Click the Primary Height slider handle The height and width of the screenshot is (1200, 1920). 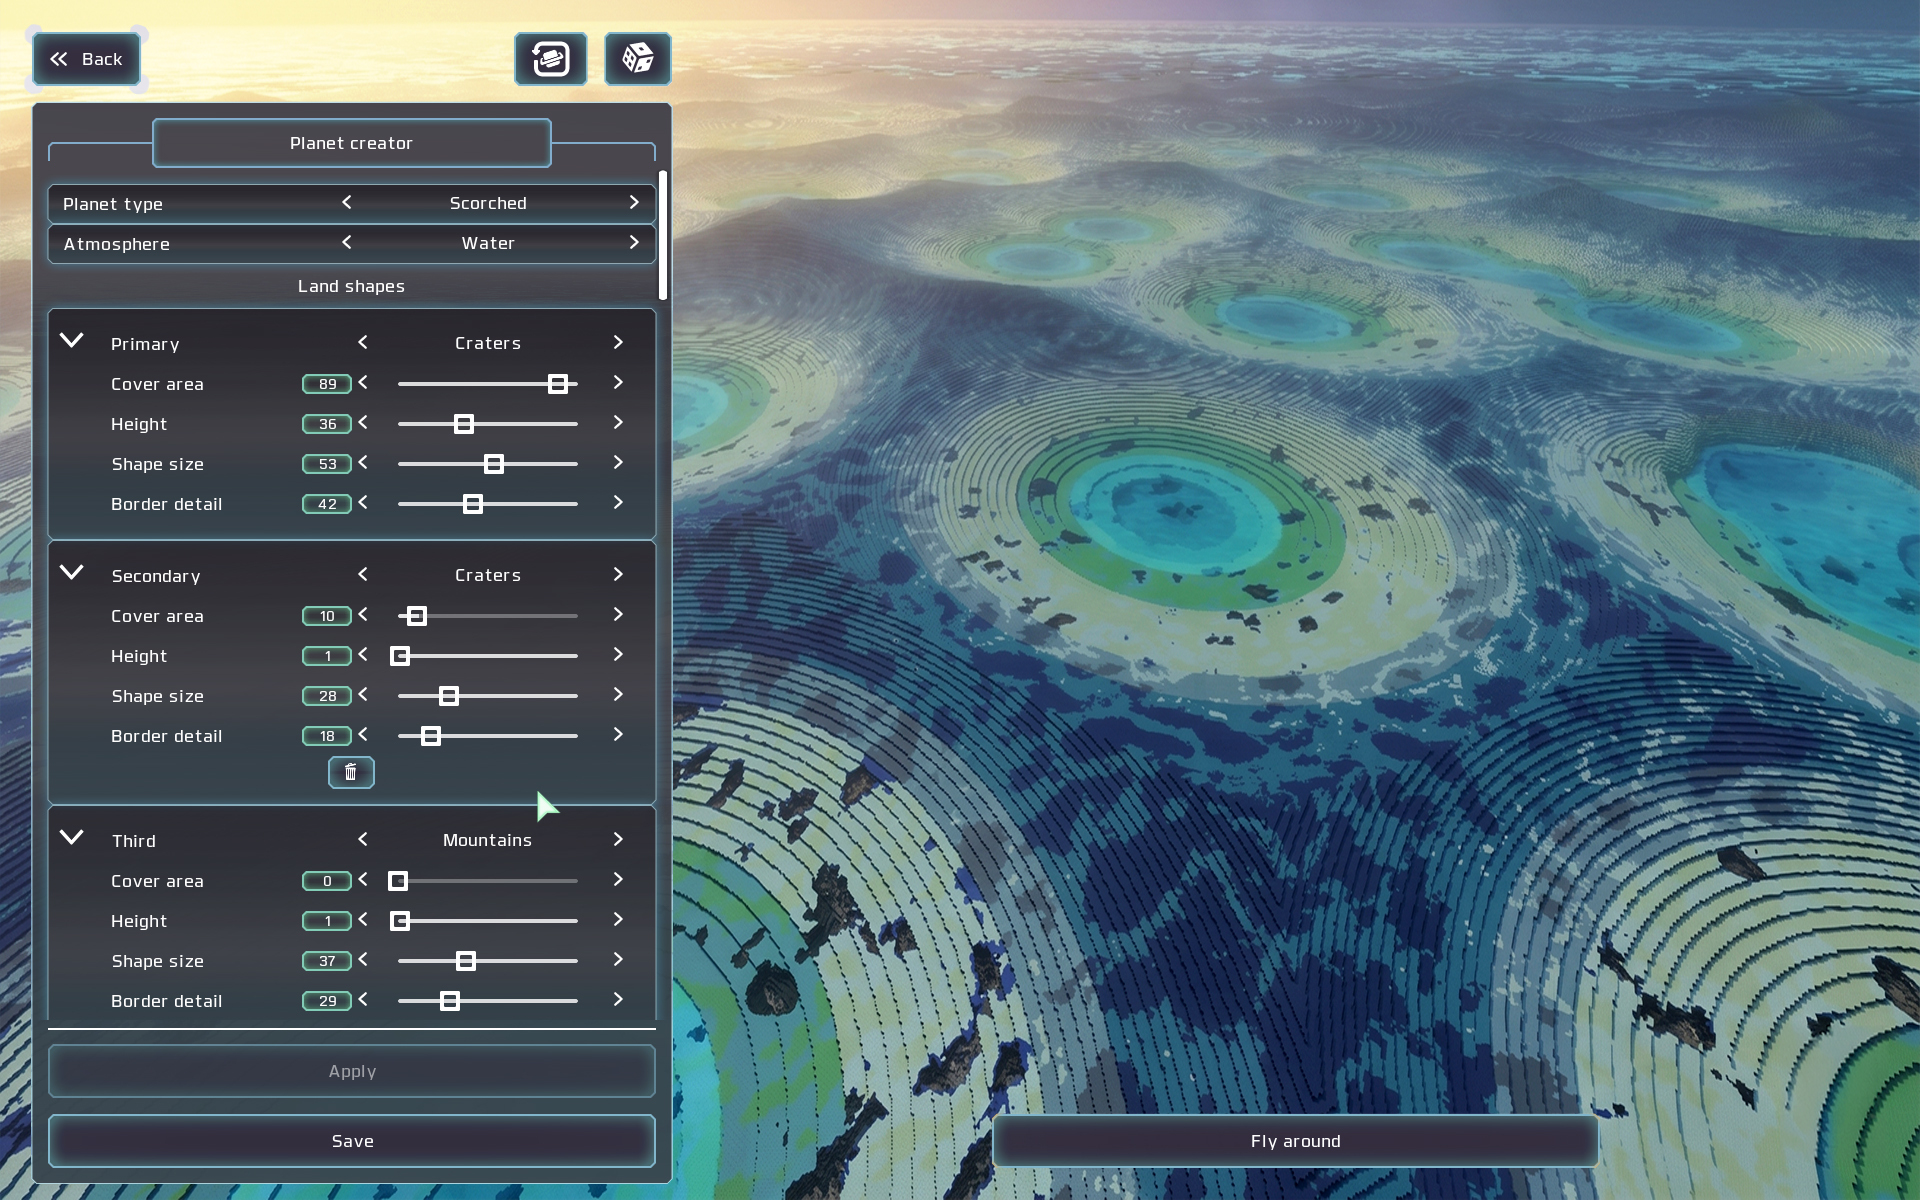point(464,424)
